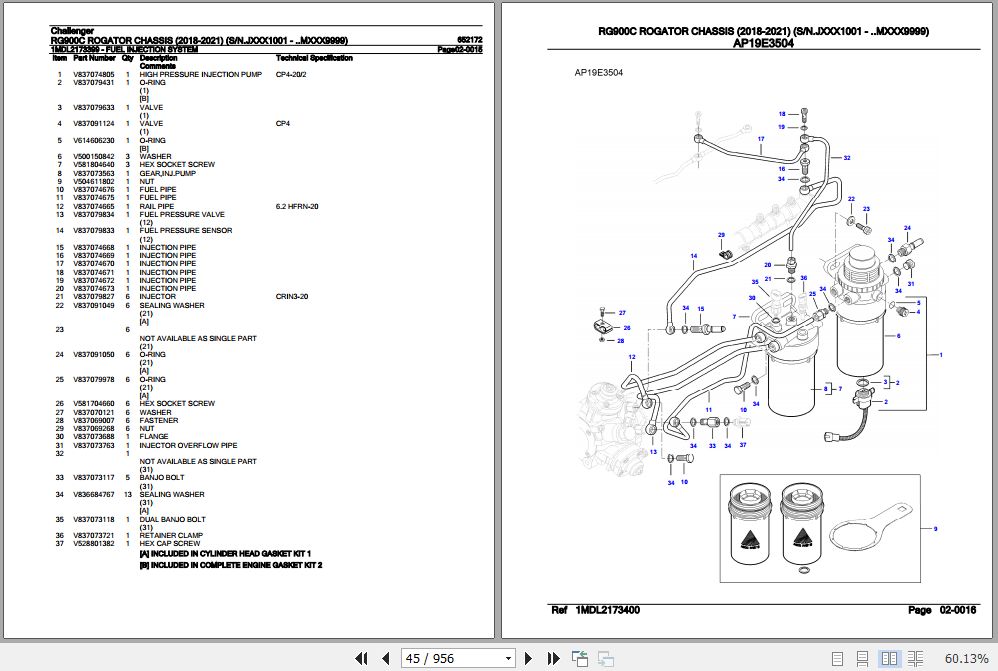Click the green previous-view icon
Screen dimensions: 998x671
click(x=578, y=658)
